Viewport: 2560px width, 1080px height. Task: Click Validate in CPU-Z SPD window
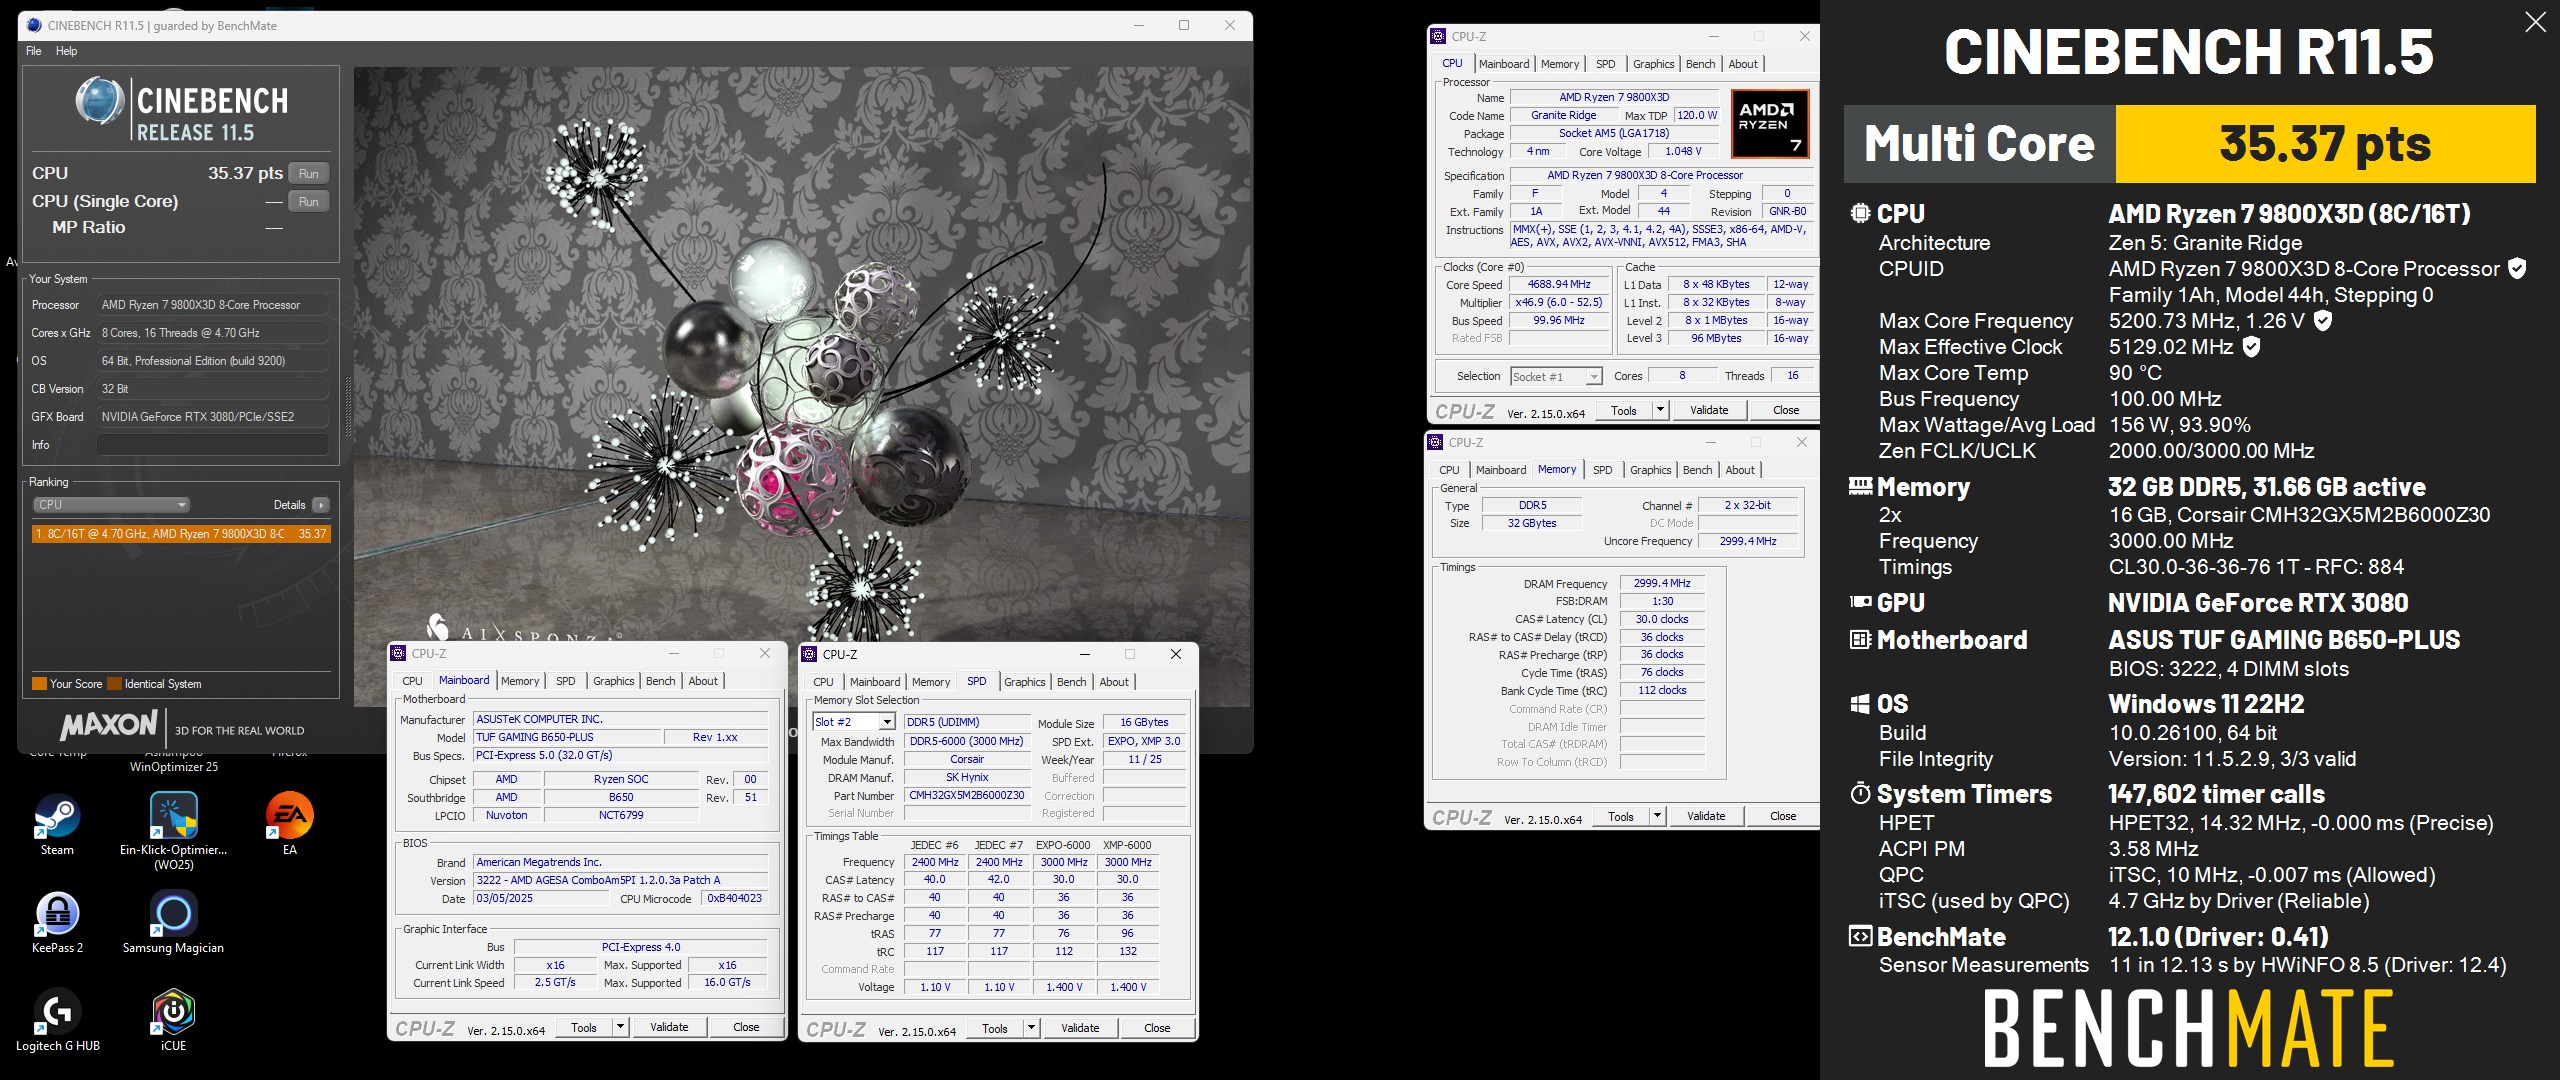pos(1080,1028)
